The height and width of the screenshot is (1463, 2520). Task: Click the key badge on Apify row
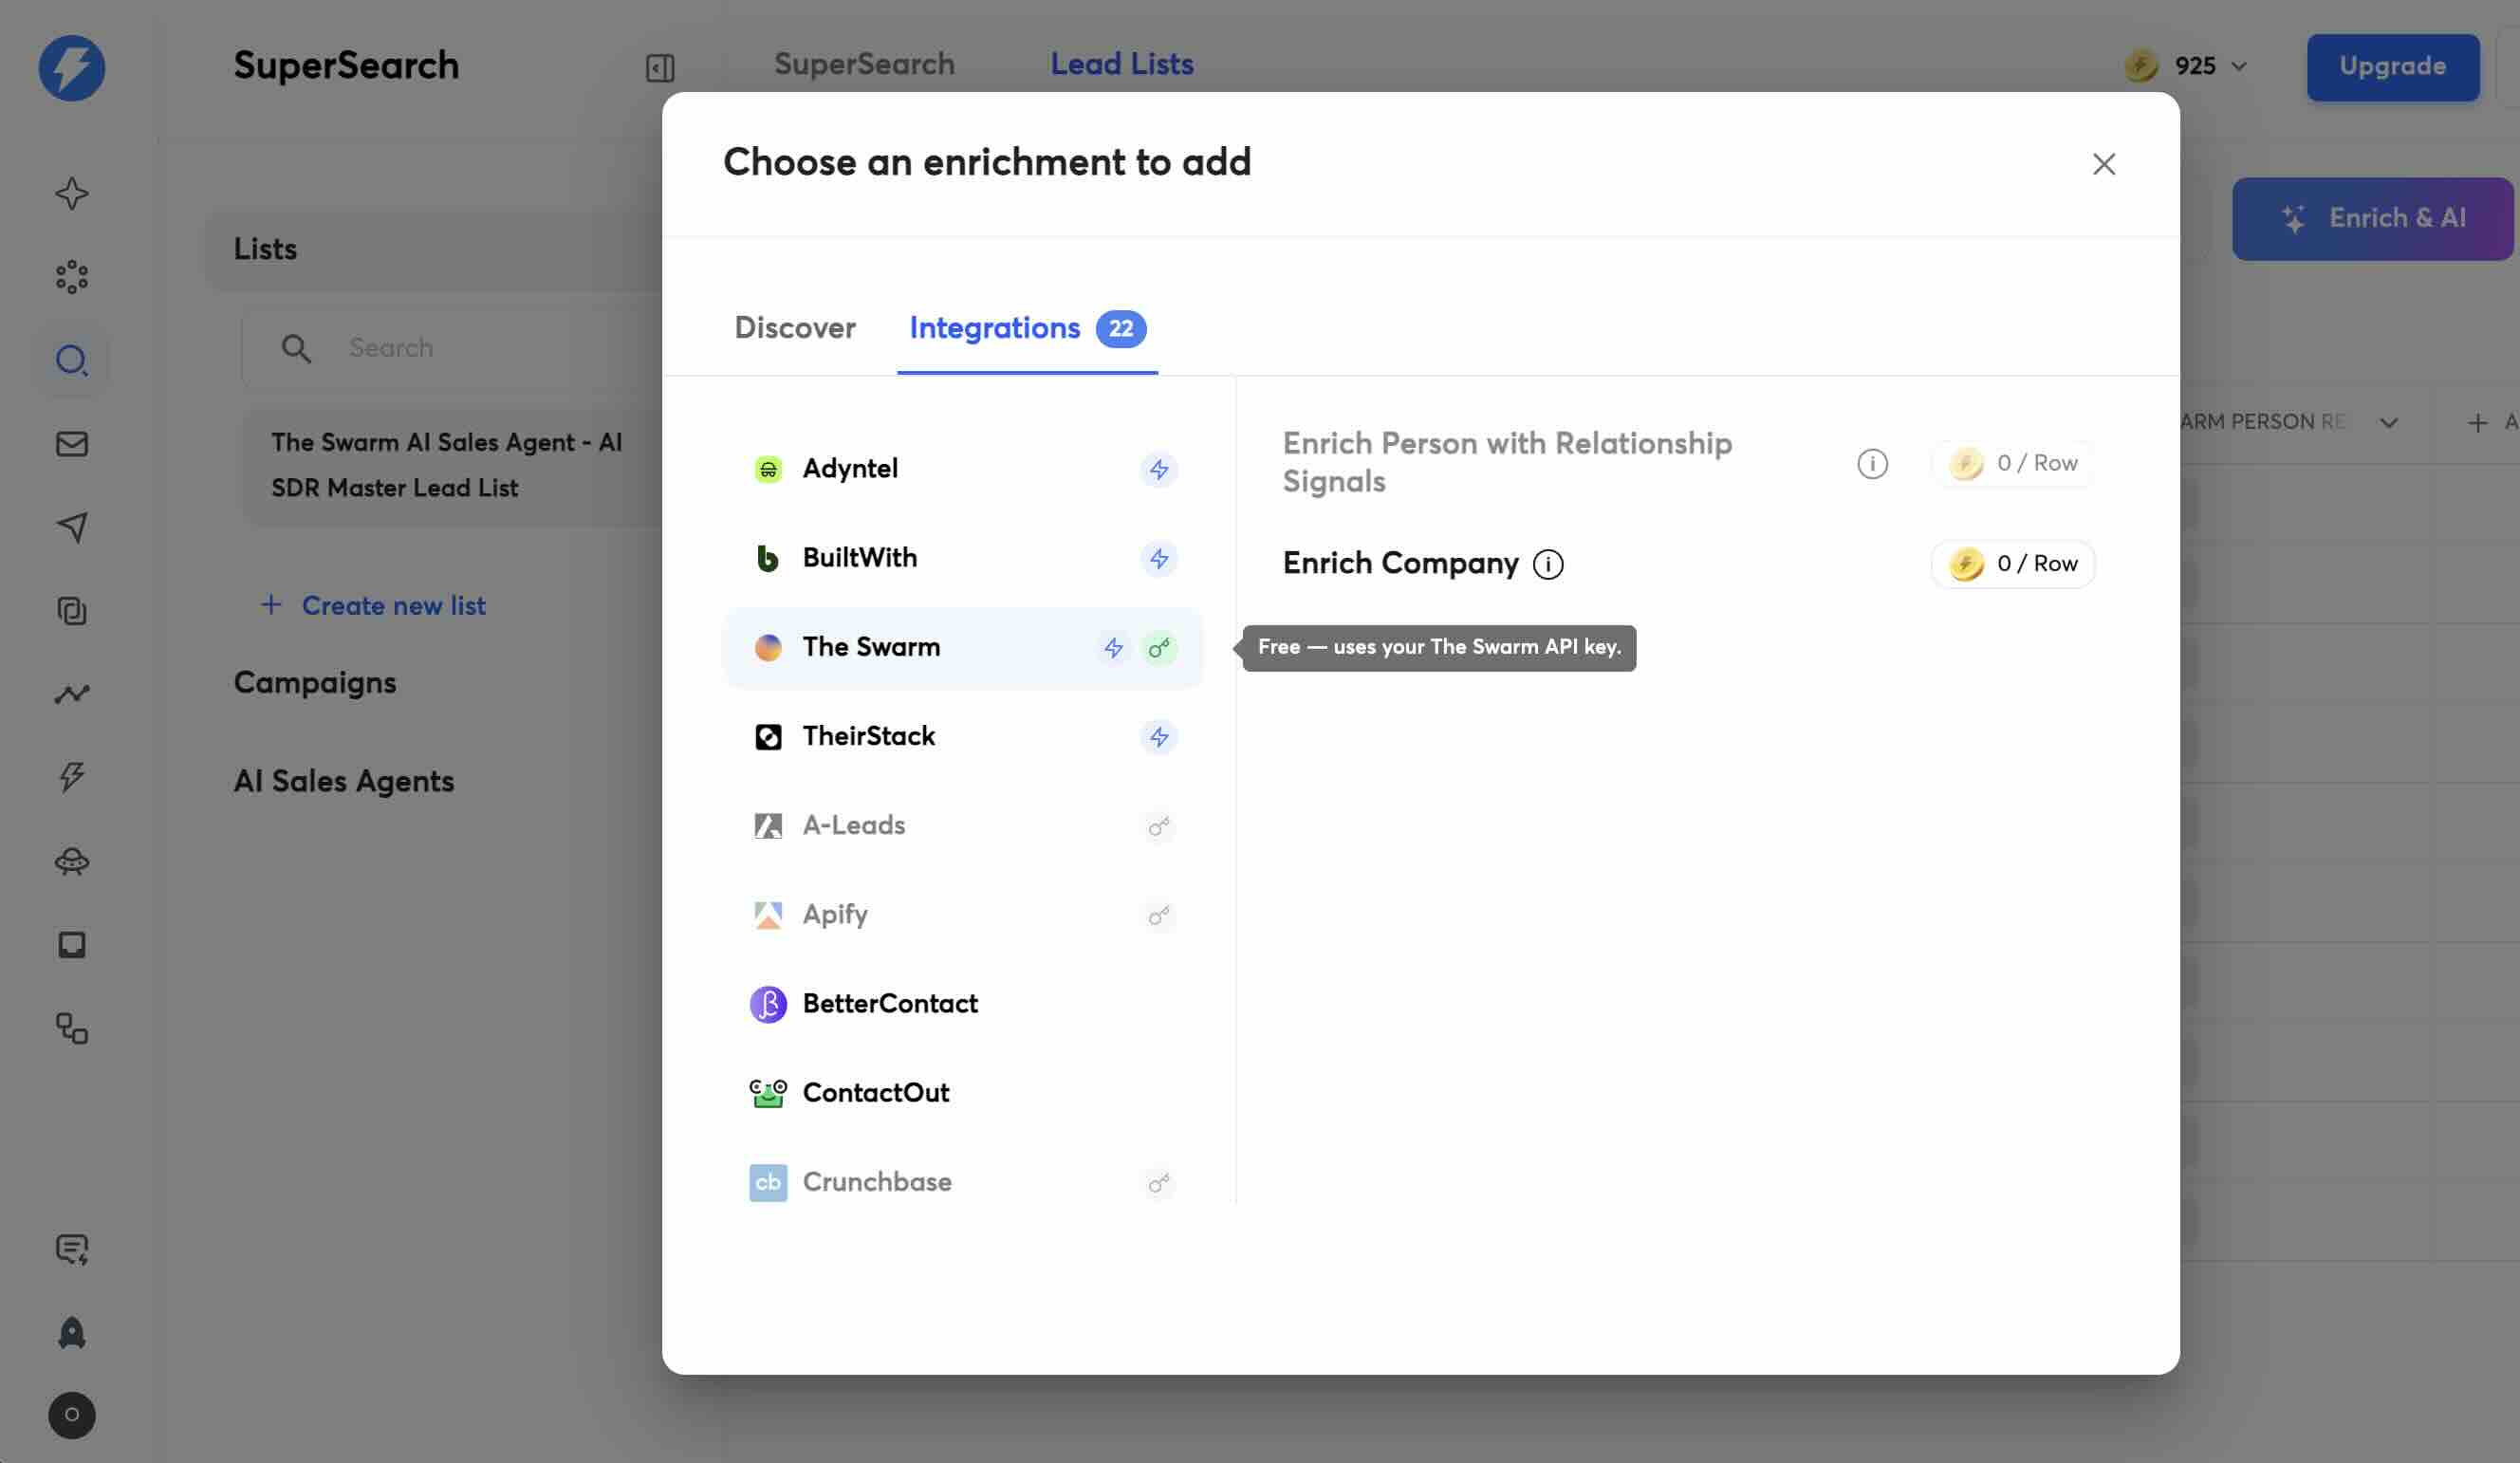(x=1159, y=915)
